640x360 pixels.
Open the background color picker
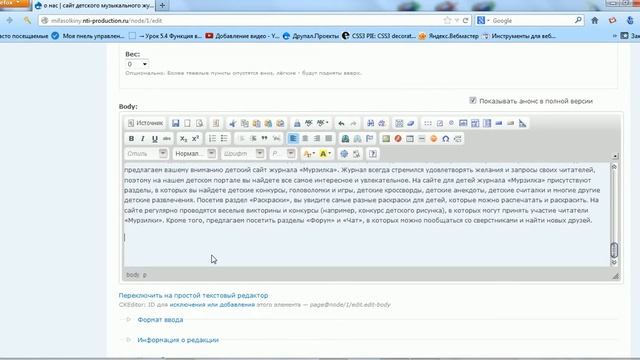(325, 154)
